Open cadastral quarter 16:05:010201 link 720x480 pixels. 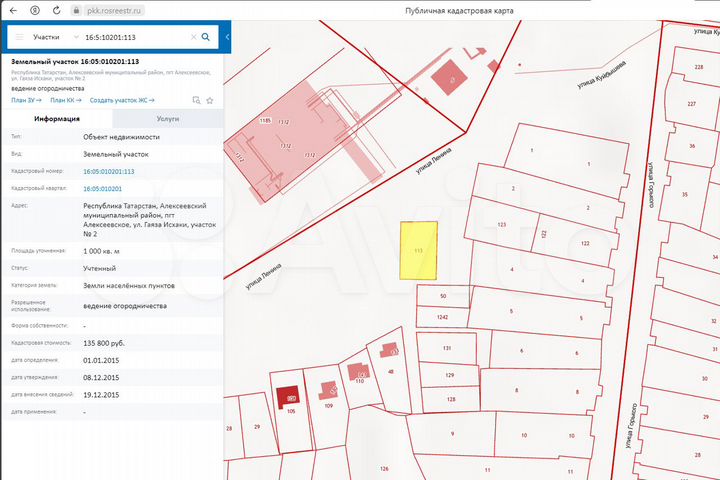click(x=102, y=188)
